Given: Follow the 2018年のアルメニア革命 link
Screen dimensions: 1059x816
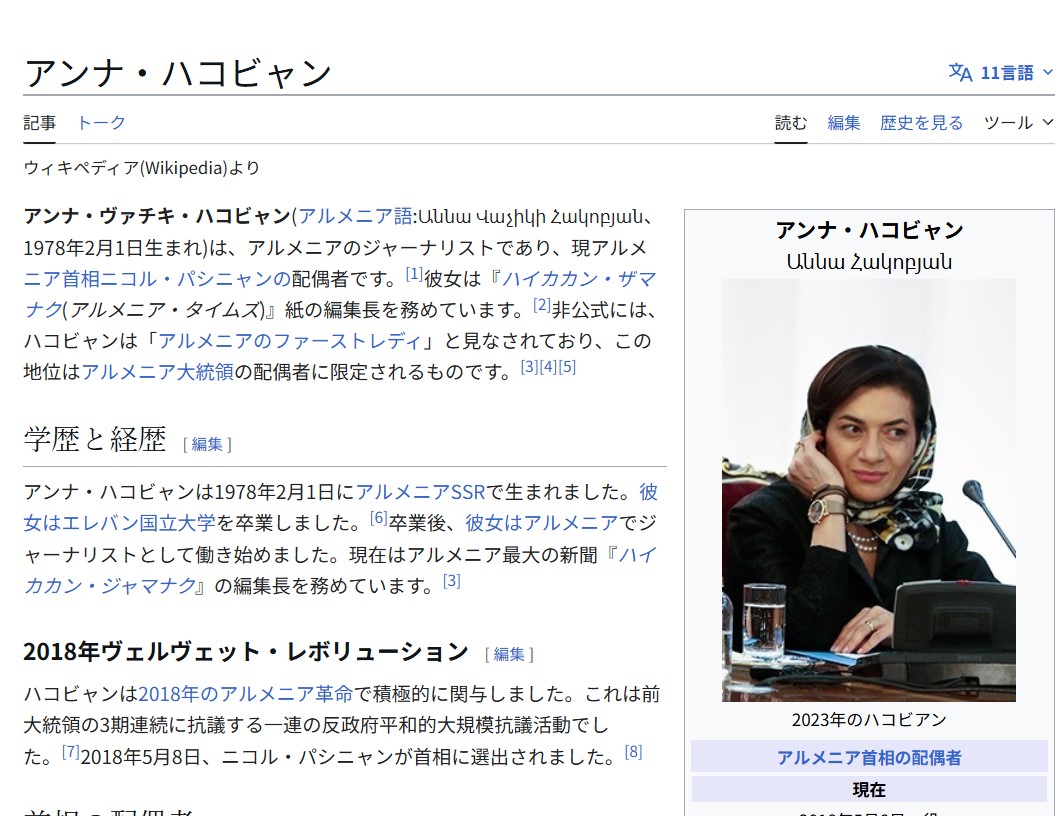Looking at the screenshot, I should 246,694.
